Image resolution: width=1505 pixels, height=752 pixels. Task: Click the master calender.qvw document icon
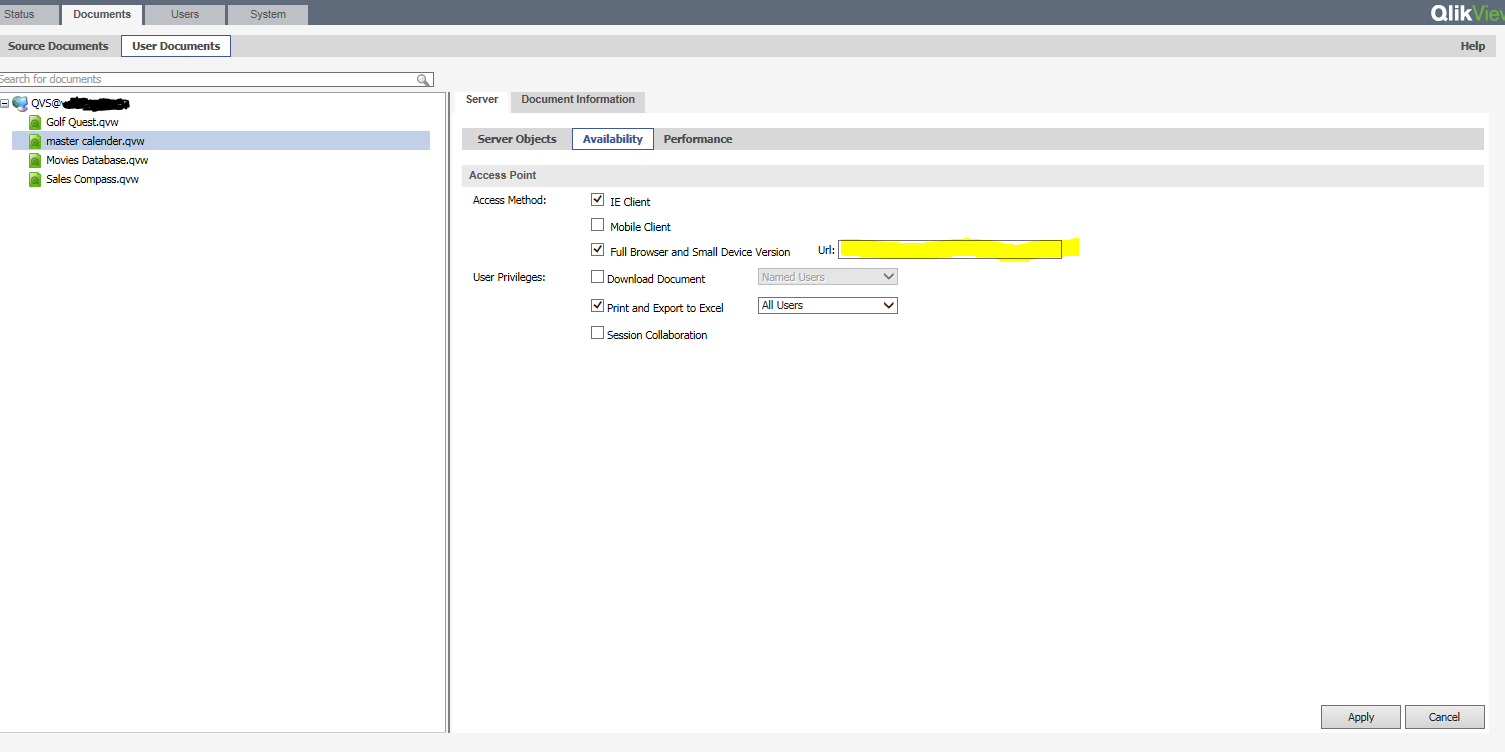point(35,141)
